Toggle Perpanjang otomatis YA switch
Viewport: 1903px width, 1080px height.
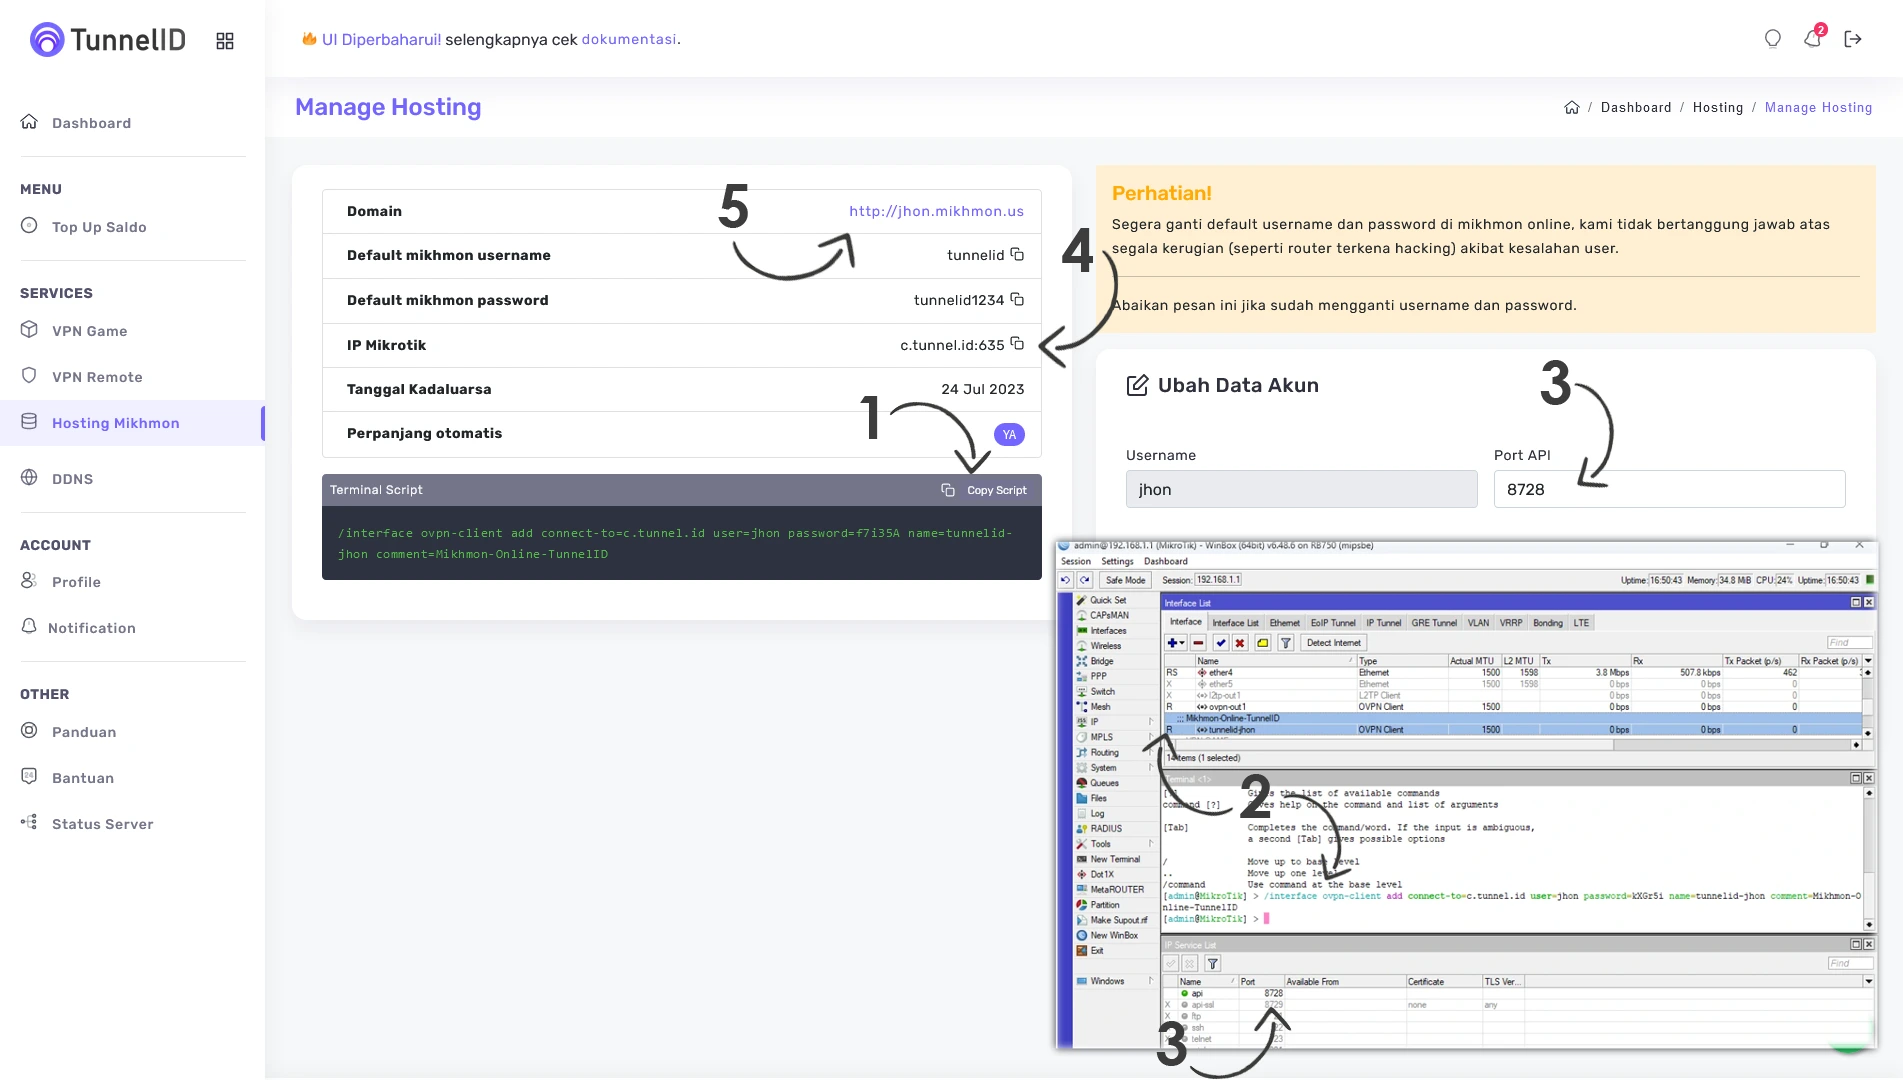tap(1009, 434)
